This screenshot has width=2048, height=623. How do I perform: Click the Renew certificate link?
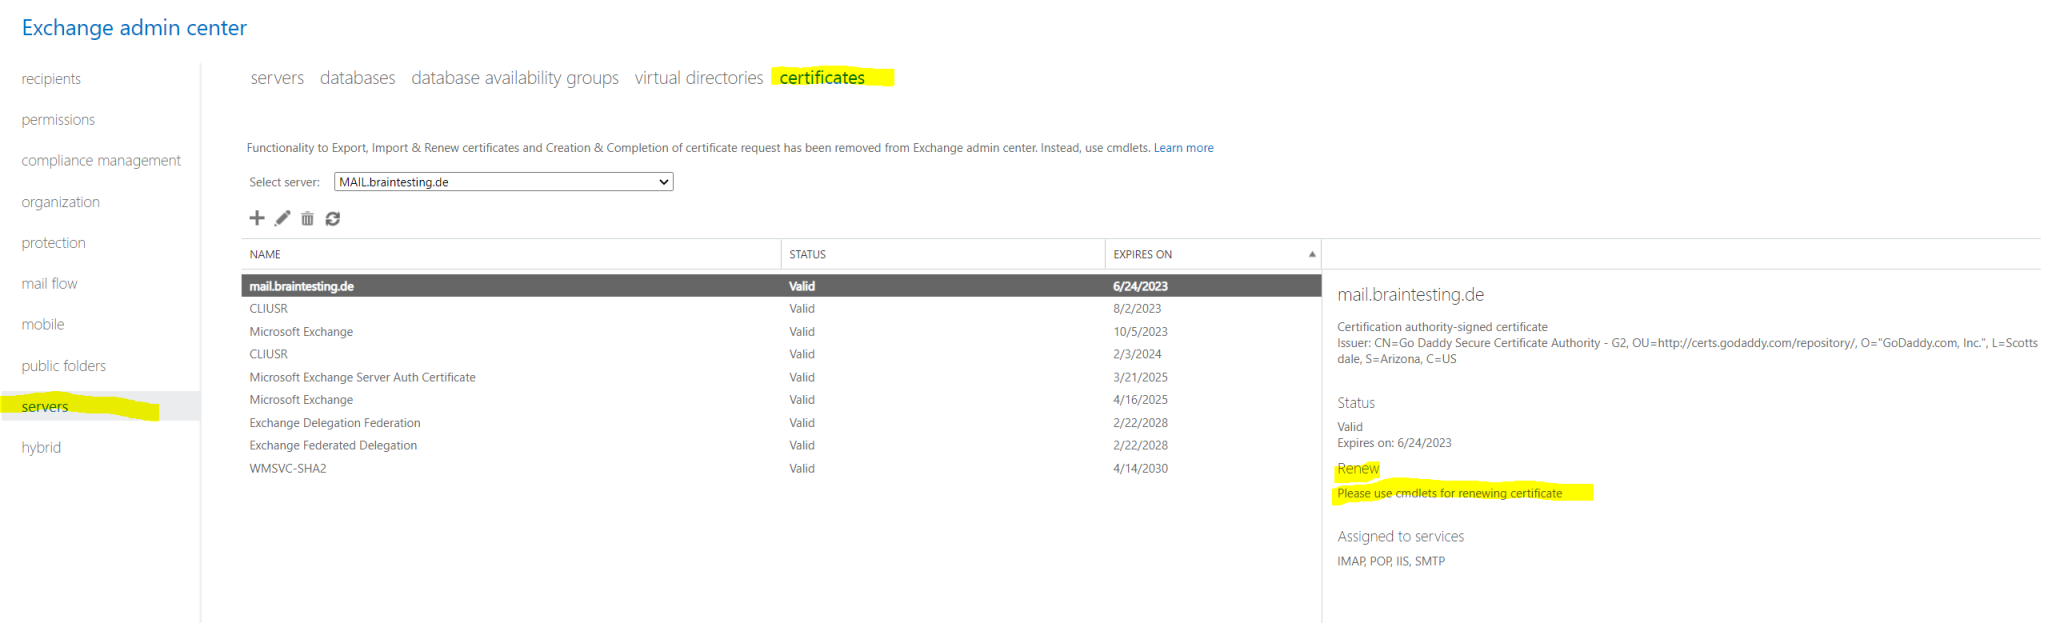(x=1357, y=469)
